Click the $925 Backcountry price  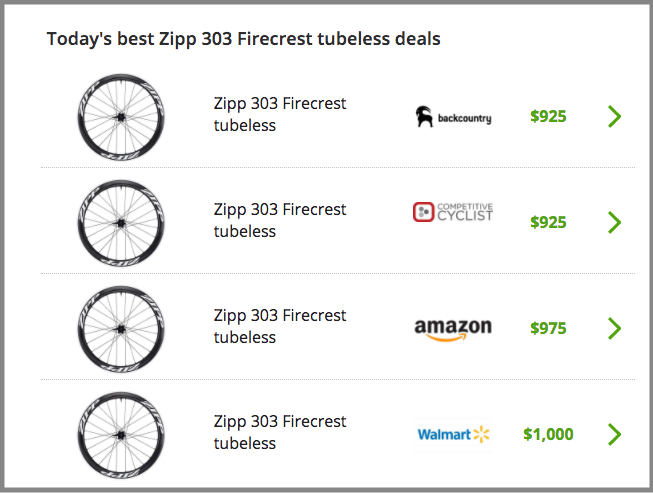point(548,116)
